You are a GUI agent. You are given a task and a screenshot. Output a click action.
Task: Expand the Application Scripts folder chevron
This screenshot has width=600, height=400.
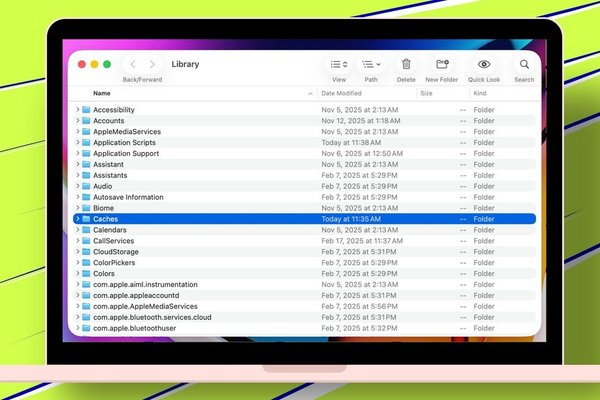click(78, 142)
